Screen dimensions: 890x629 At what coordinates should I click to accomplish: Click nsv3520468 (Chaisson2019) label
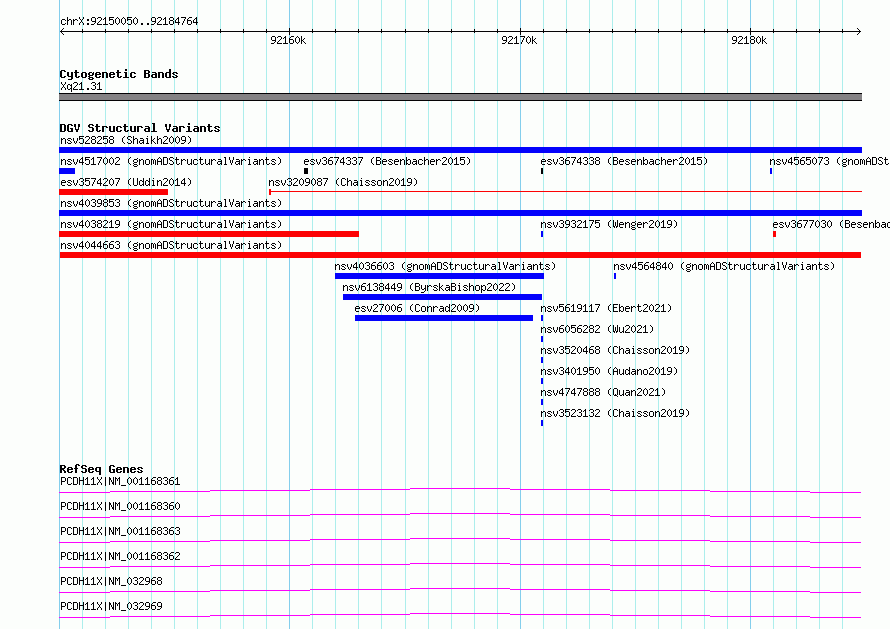pos(615,350)
